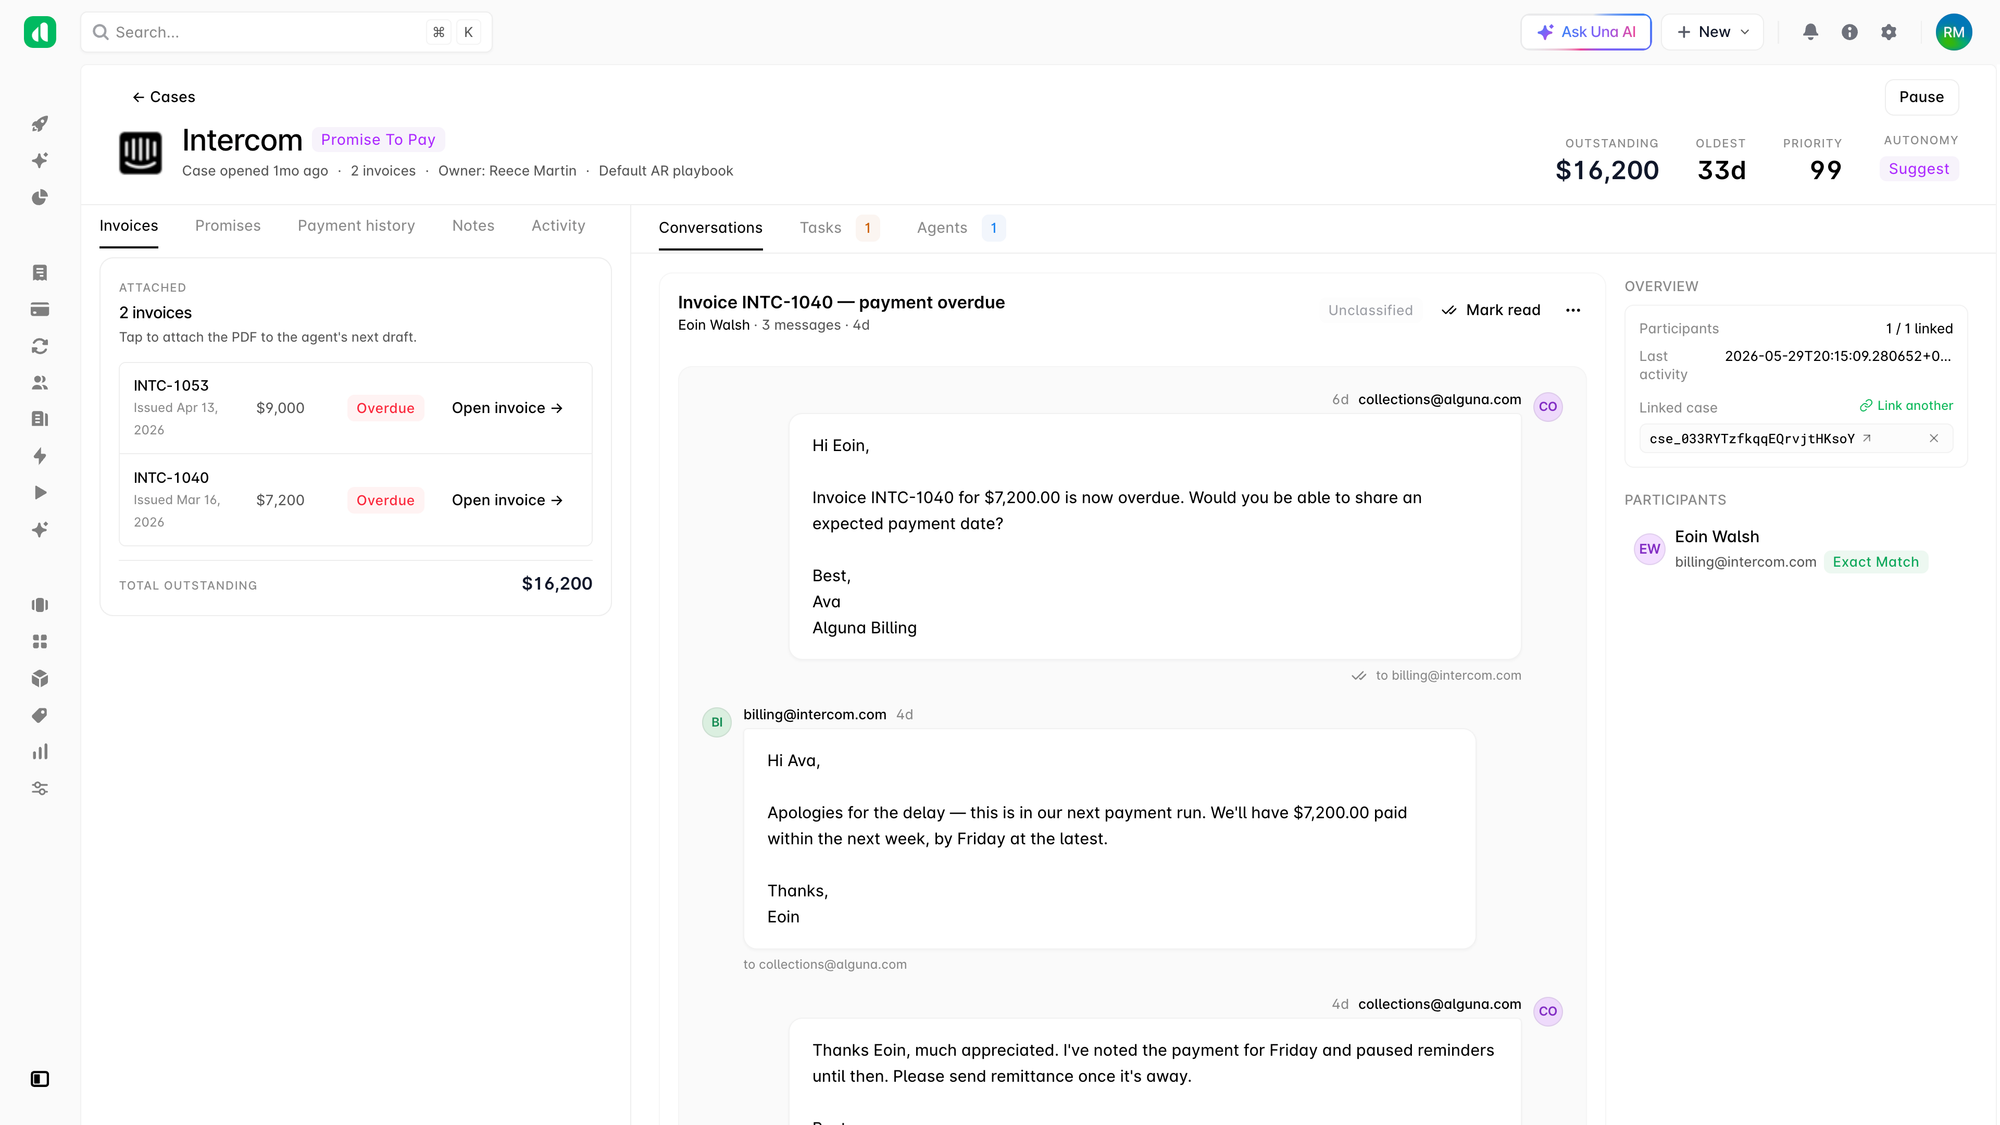2000x1125 pixels.
Task: Select the Conversations tab
Action: 710,228
